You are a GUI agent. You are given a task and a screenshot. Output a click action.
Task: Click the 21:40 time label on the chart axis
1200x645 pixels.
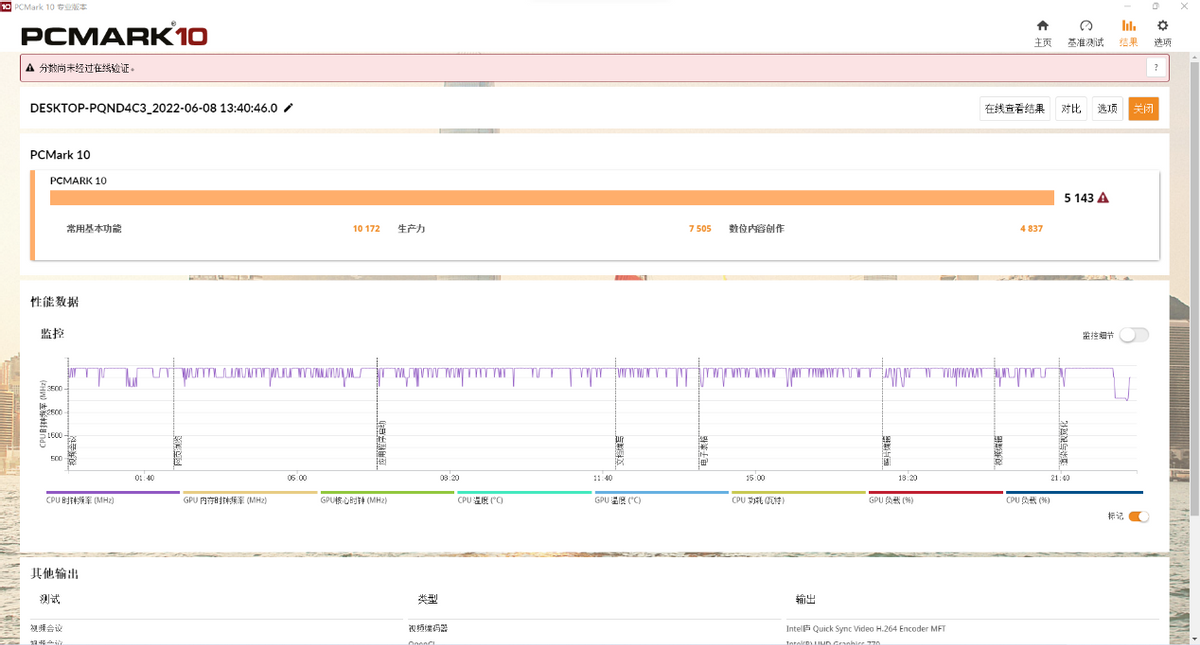1060,478
